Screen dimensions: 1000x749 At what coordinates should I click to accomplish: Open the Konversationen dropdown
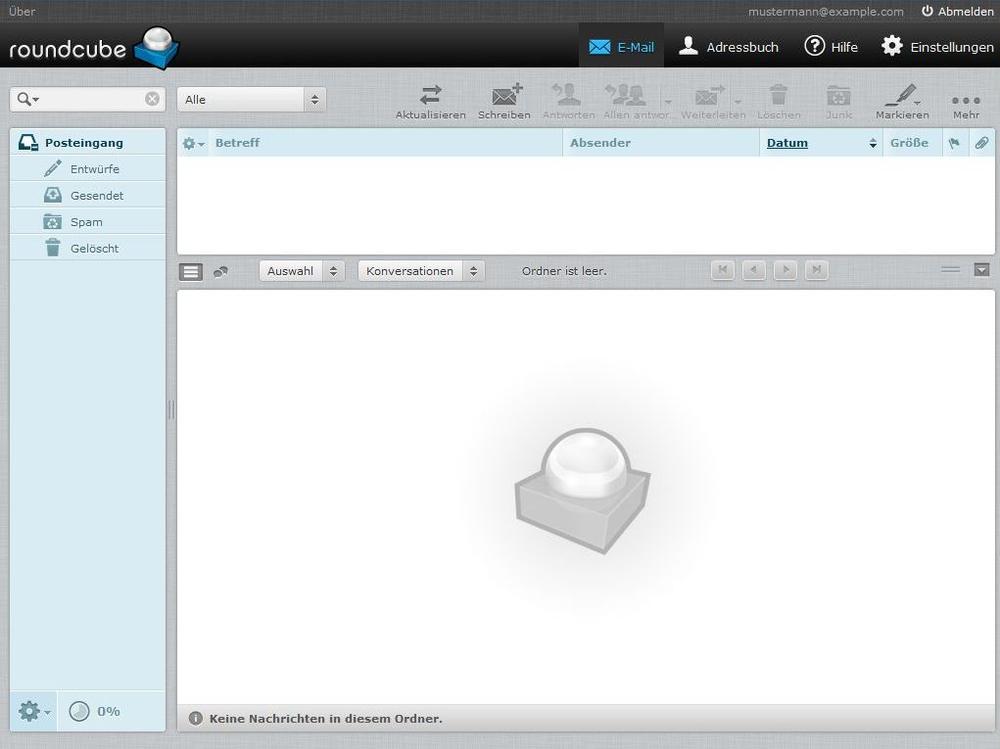(420, 270)
